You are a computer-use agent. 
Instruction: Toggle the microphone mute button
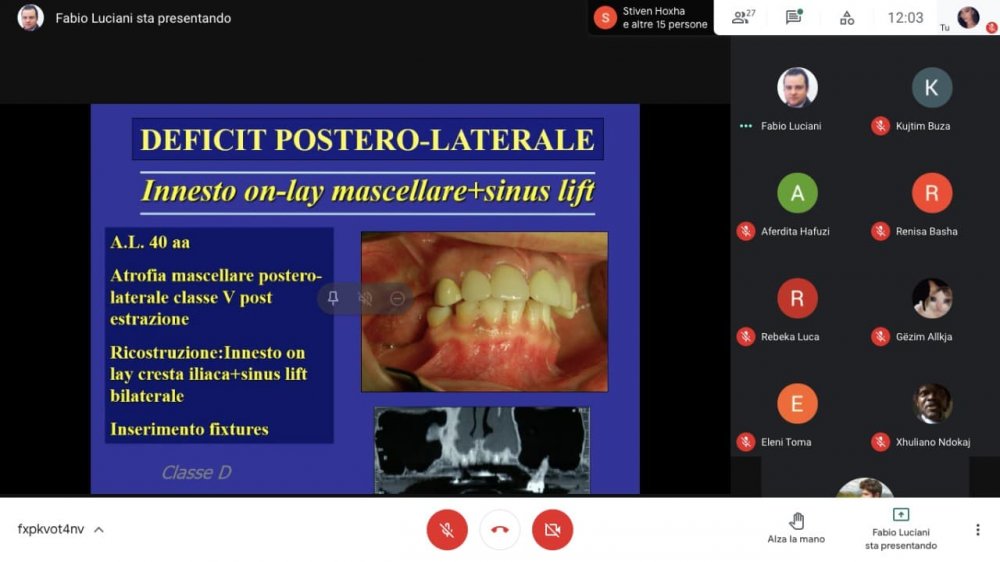[x=447, y=529]
